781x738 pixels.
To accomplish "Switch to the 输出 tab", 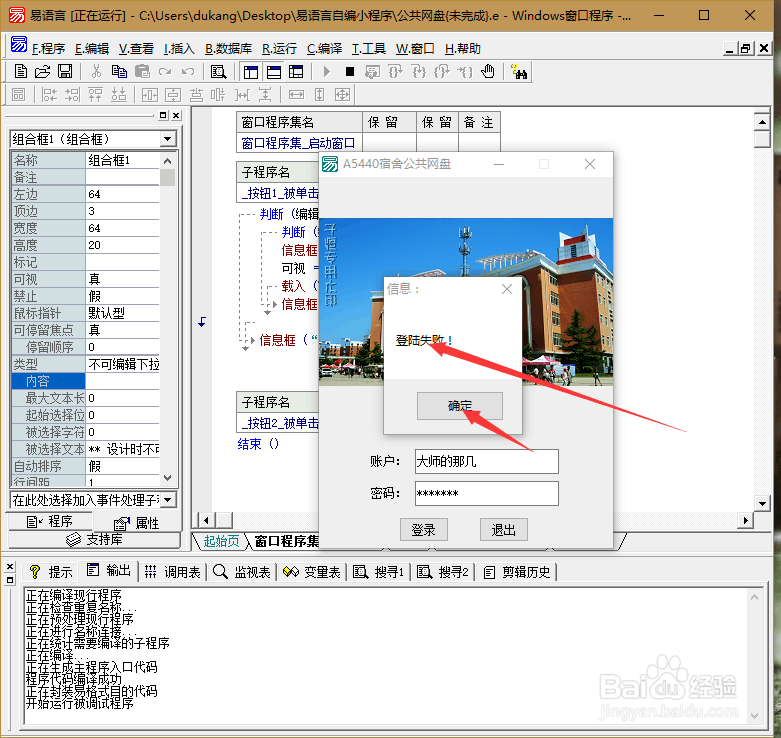I will click(x=109, y=571).
